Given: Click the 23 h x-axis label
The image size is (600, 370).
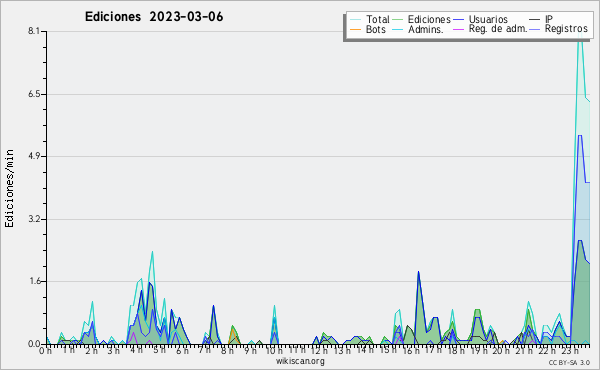Looking at the screenshot, I should point(570,350).
